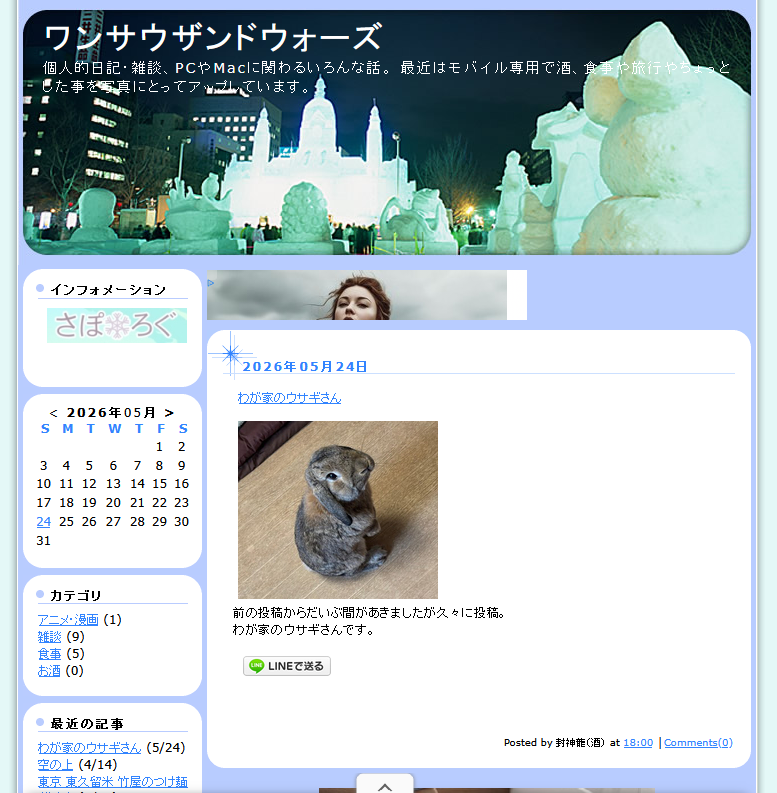Click the 最近の記事 section heading

[87, 724]
